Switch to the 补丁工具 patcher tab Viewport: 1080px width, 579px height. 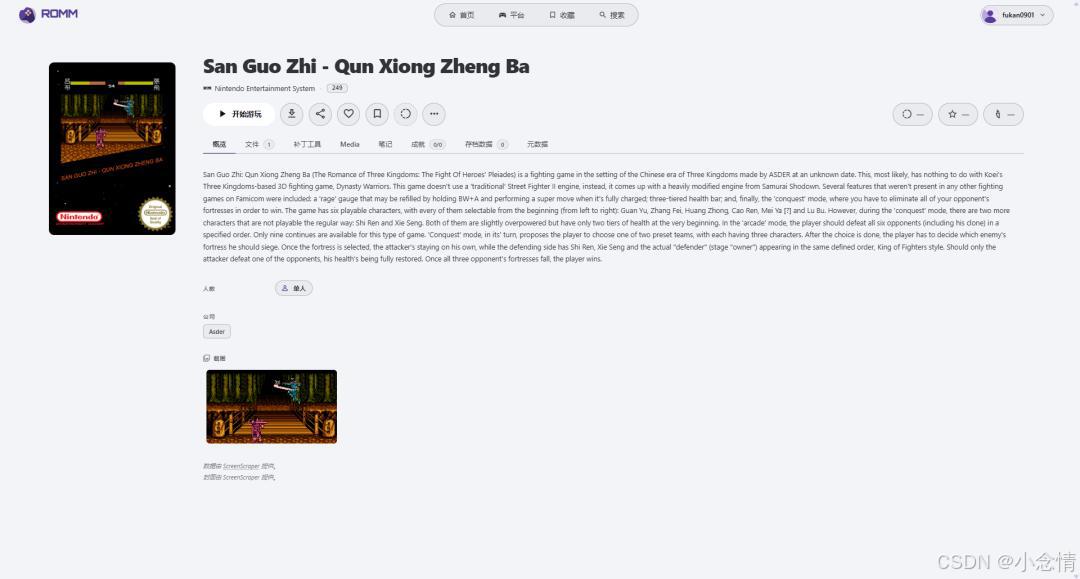[x=307, y=145]
